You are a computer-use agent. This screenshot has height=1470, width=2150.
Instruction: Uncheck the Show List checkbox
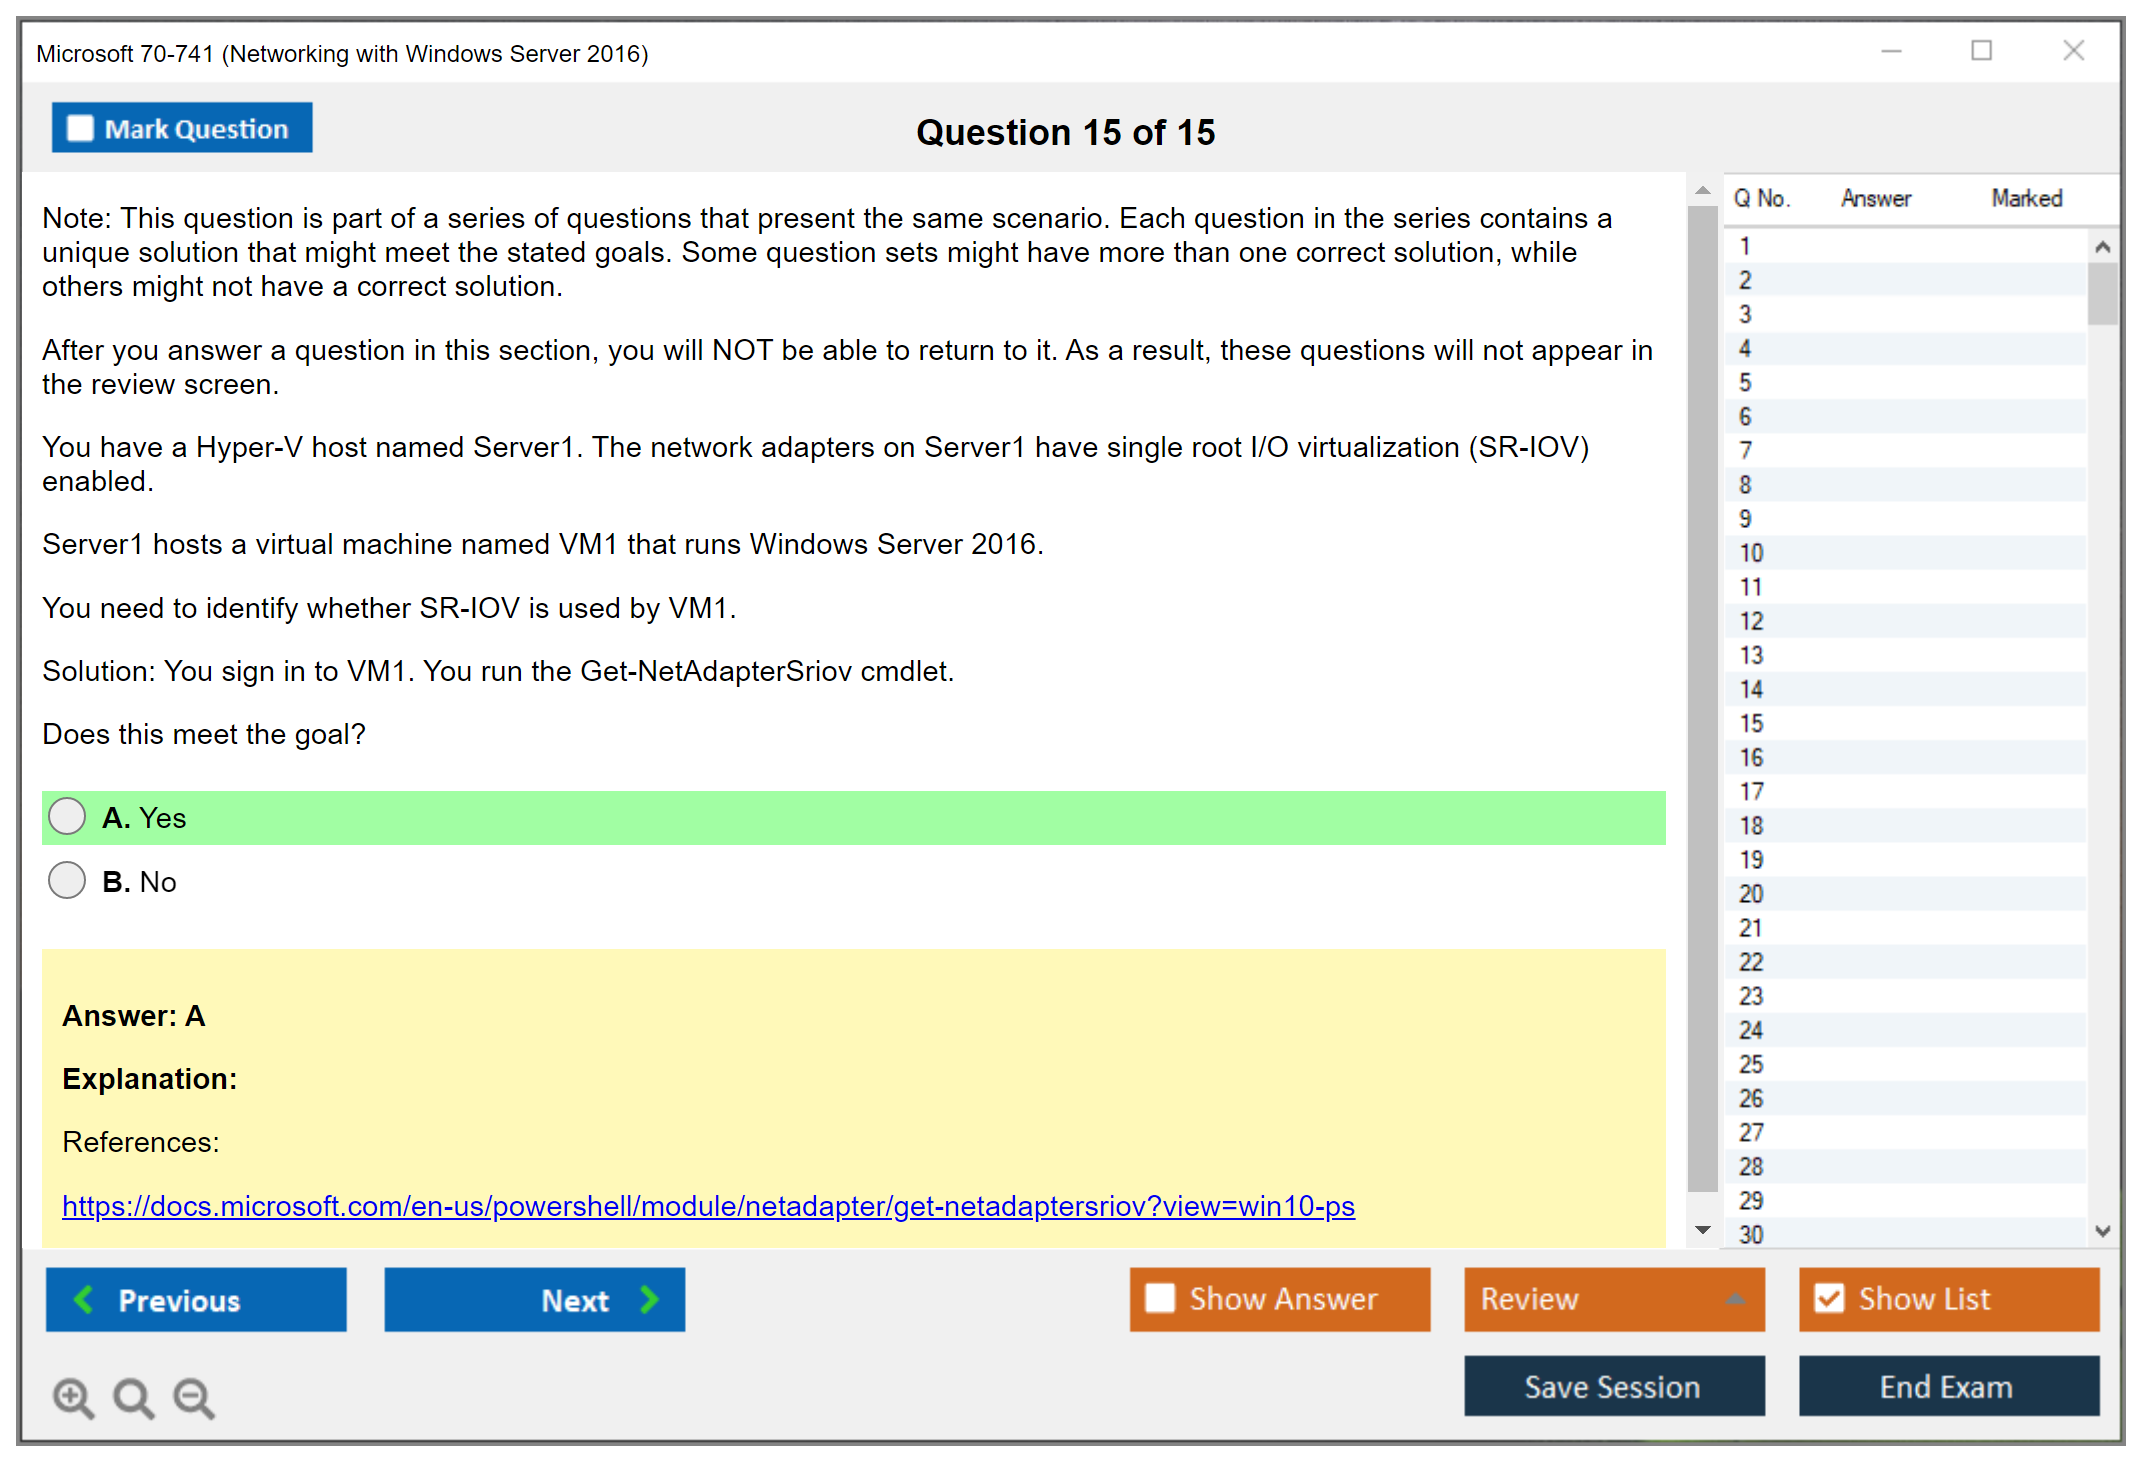[1829, 1298]
